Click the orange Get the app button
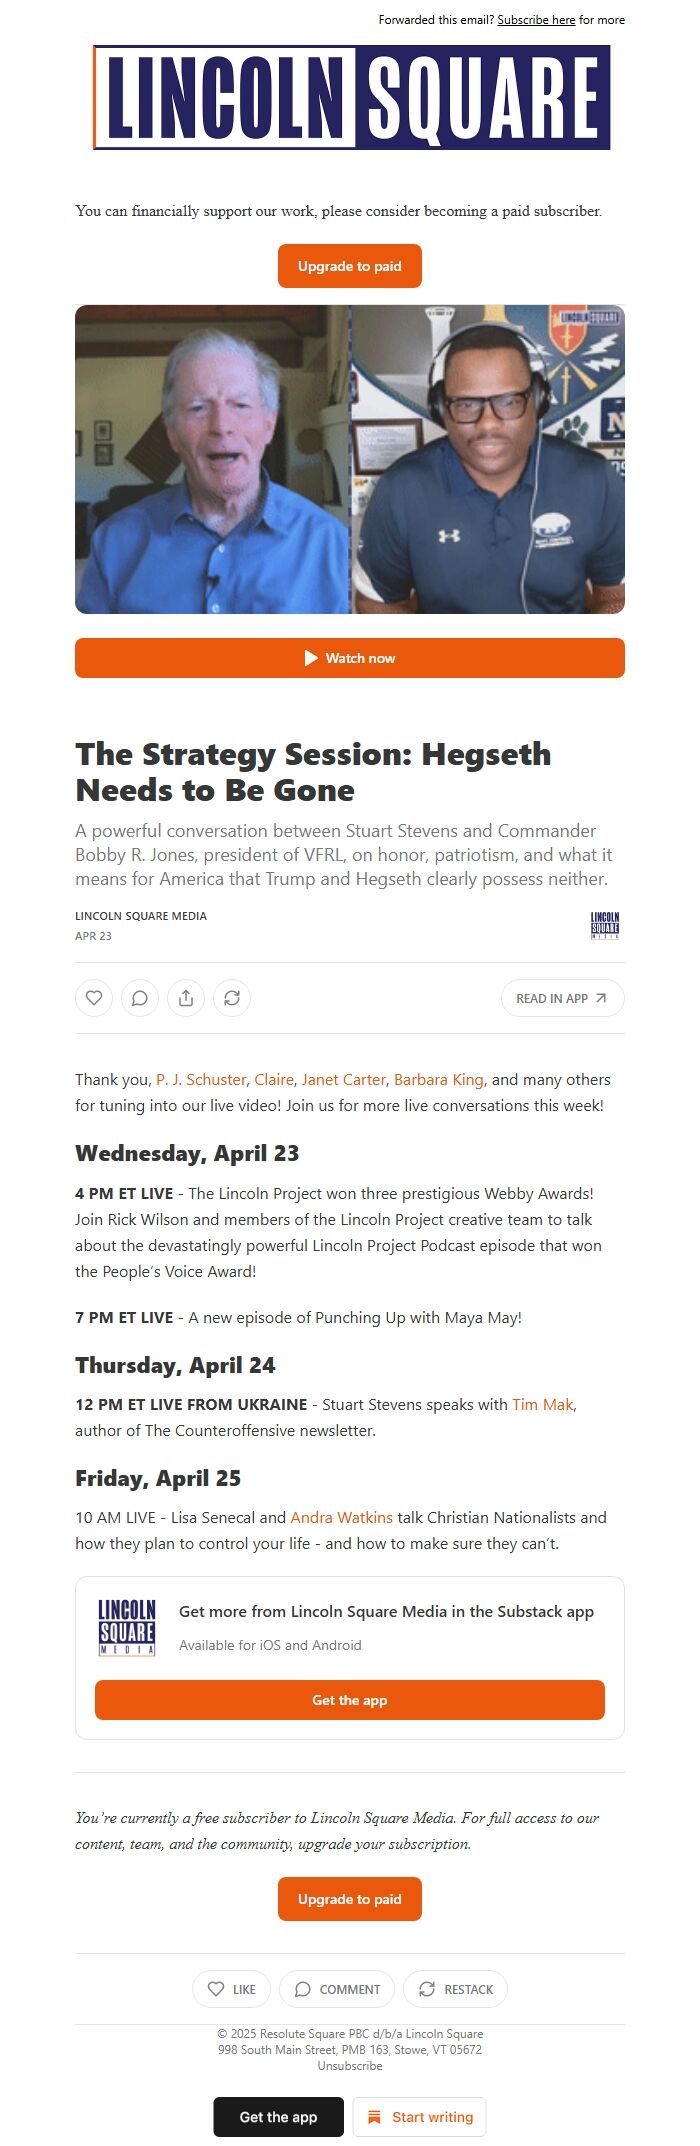The image size is (700, 2146). pos(350,1700)
